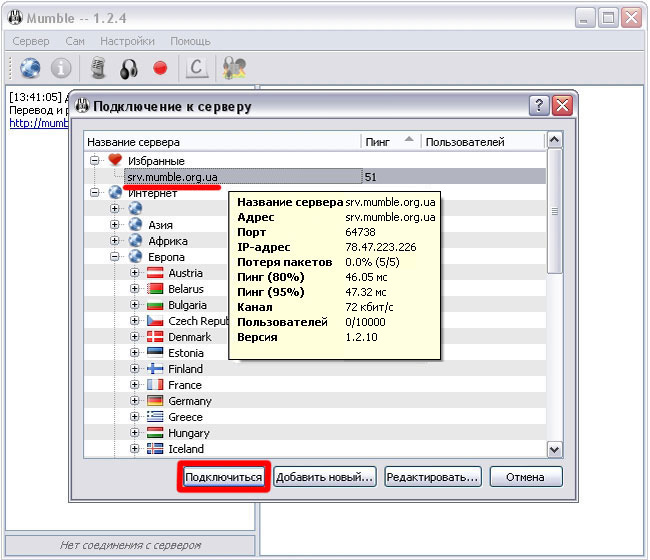Click the Germany flag icon
Image resolution: width=650 pixels, height=560 pixels.
(155, 401)
